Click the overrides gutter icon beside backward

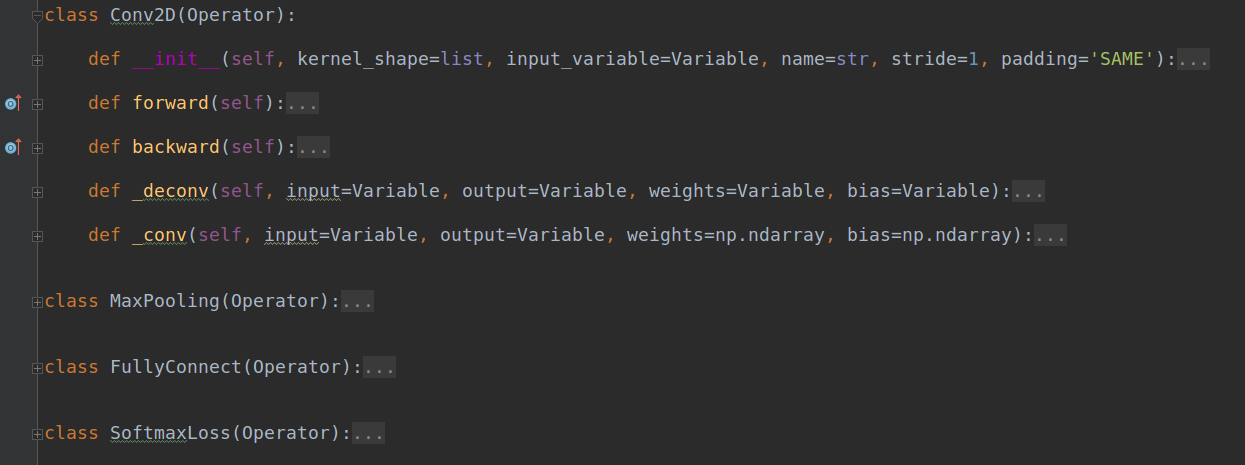[12, 147]
